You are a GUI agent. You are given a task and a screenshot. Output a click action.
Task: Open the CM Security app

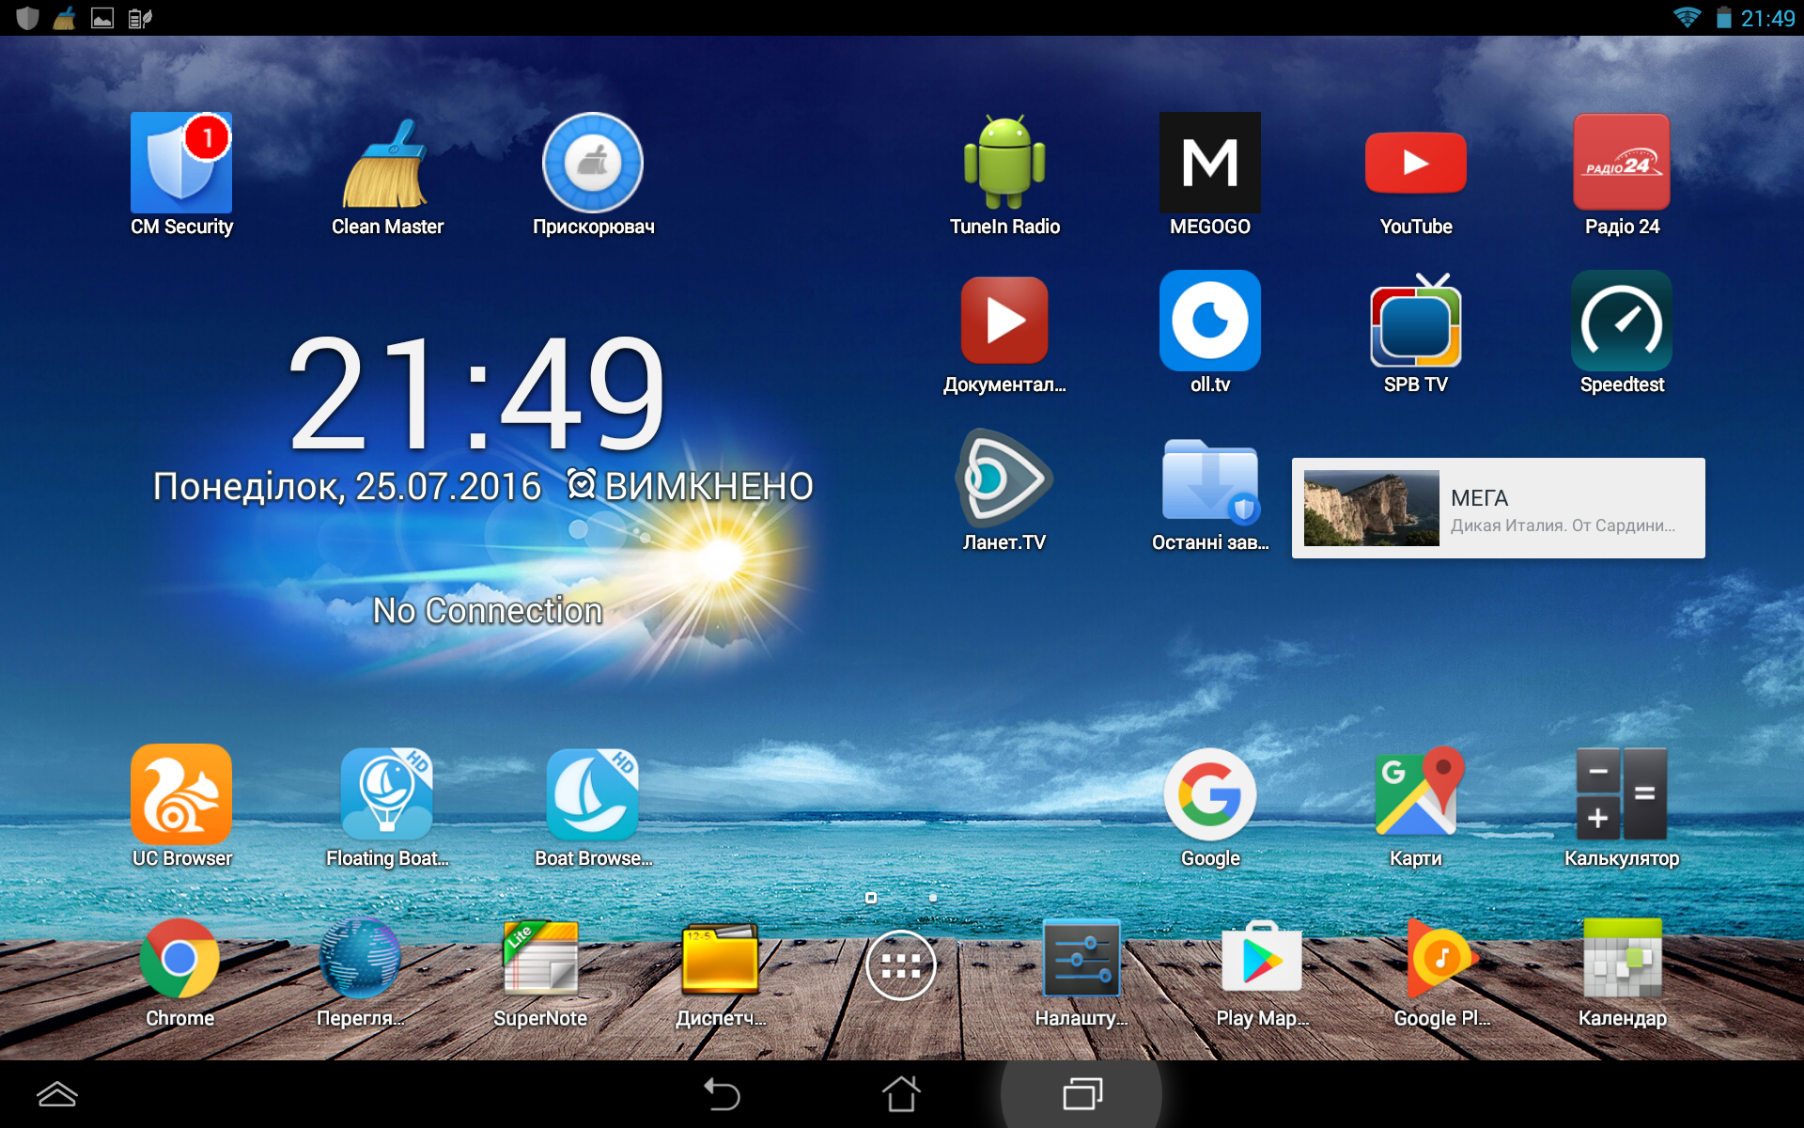[x=181, y=164]
